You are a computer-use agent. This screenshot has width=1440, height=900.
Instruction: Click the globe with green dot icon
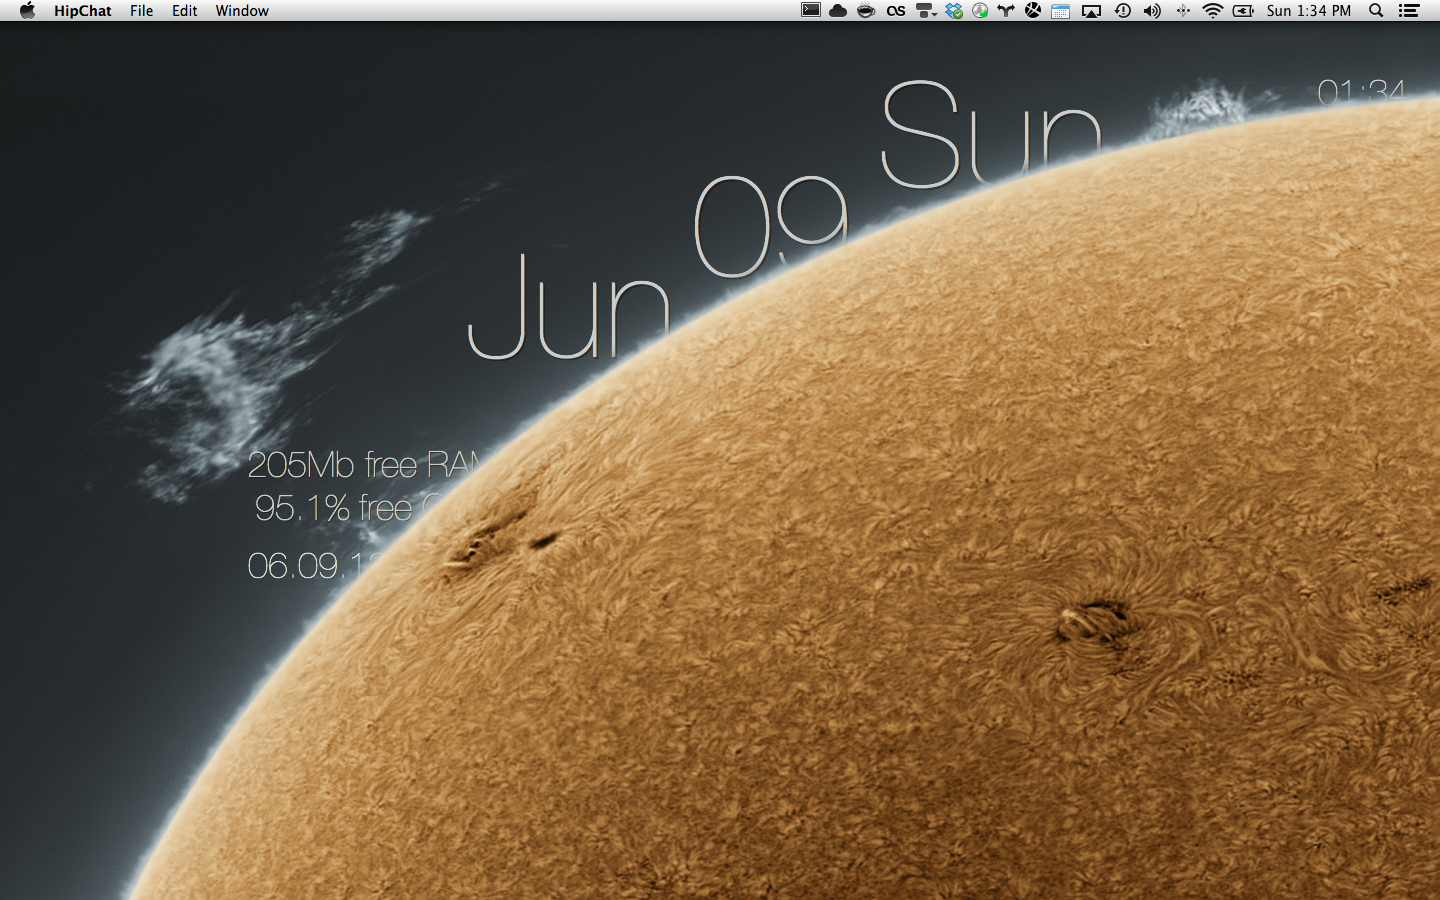980,11
